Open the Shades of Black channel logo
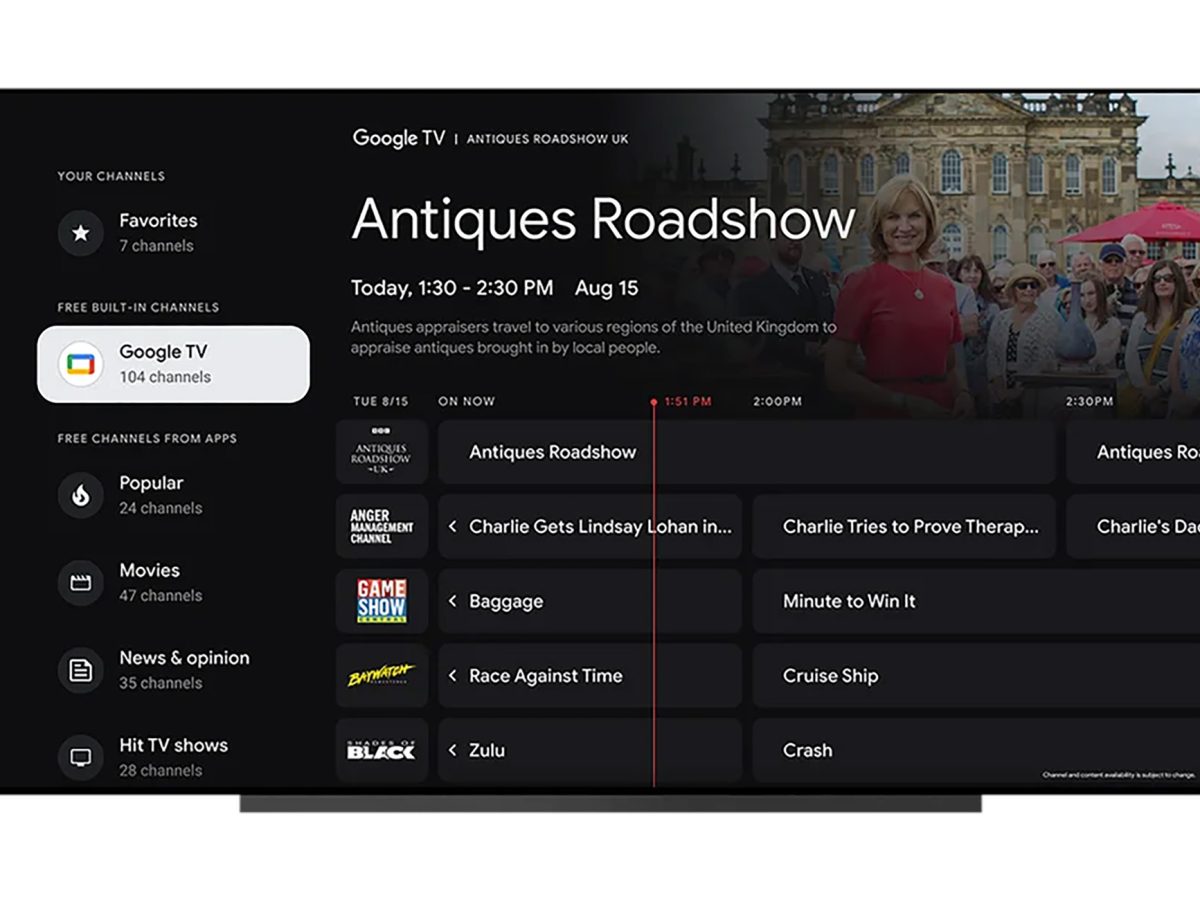1200x900 pixels. 381,750
